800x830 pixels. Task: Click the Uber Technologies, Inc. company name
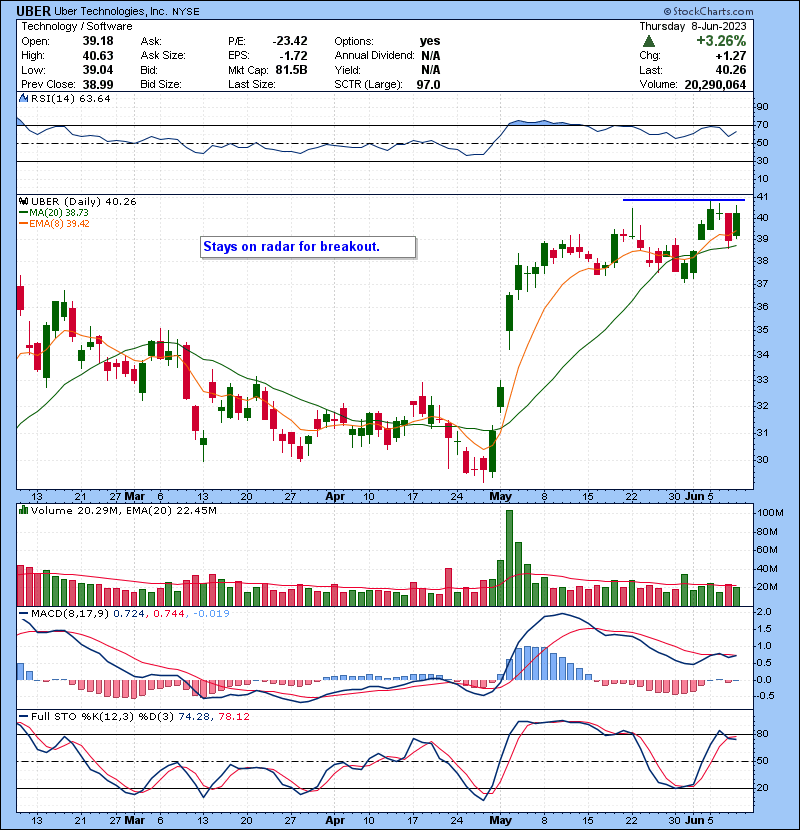(x=111, y=11)
